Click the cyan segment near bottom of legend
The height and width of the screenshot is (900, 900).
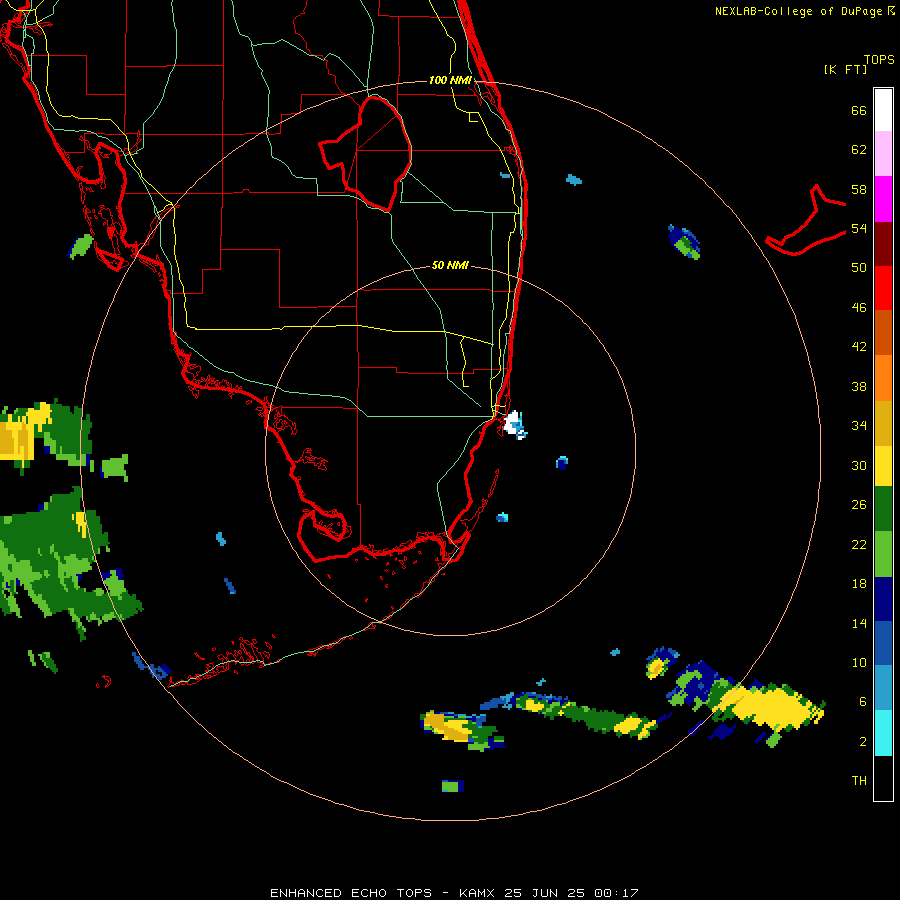tap(883, 733)
